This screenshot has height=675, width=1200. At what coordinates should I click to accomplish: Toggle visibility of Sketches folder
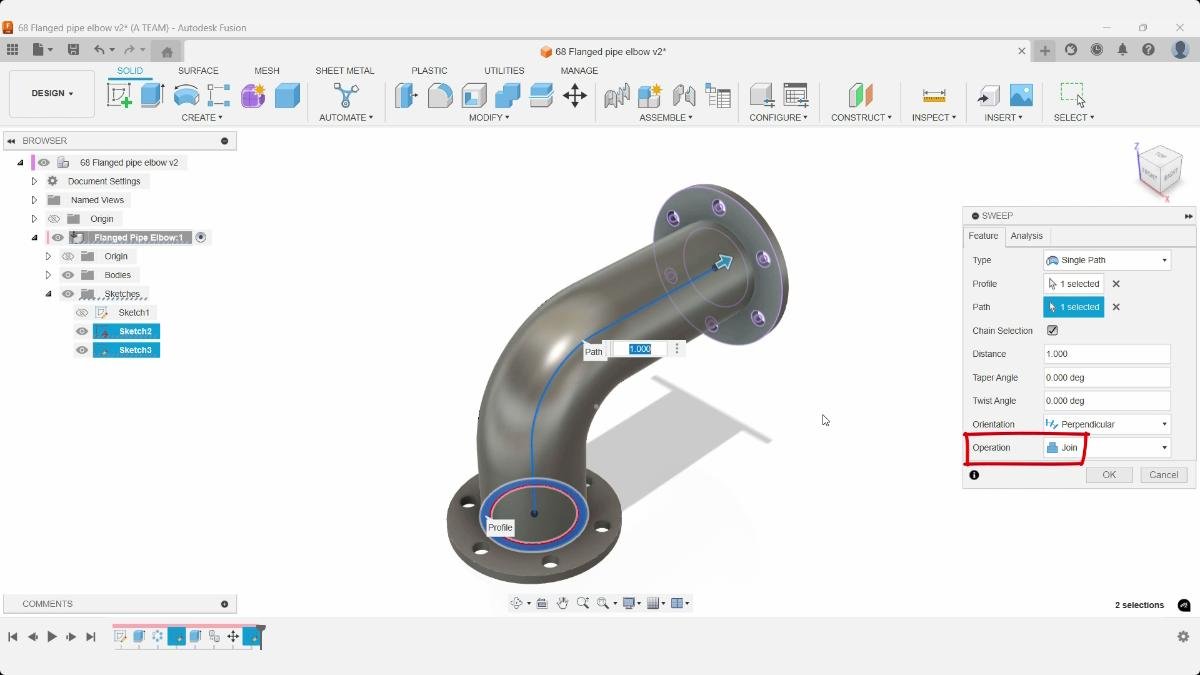68,294
